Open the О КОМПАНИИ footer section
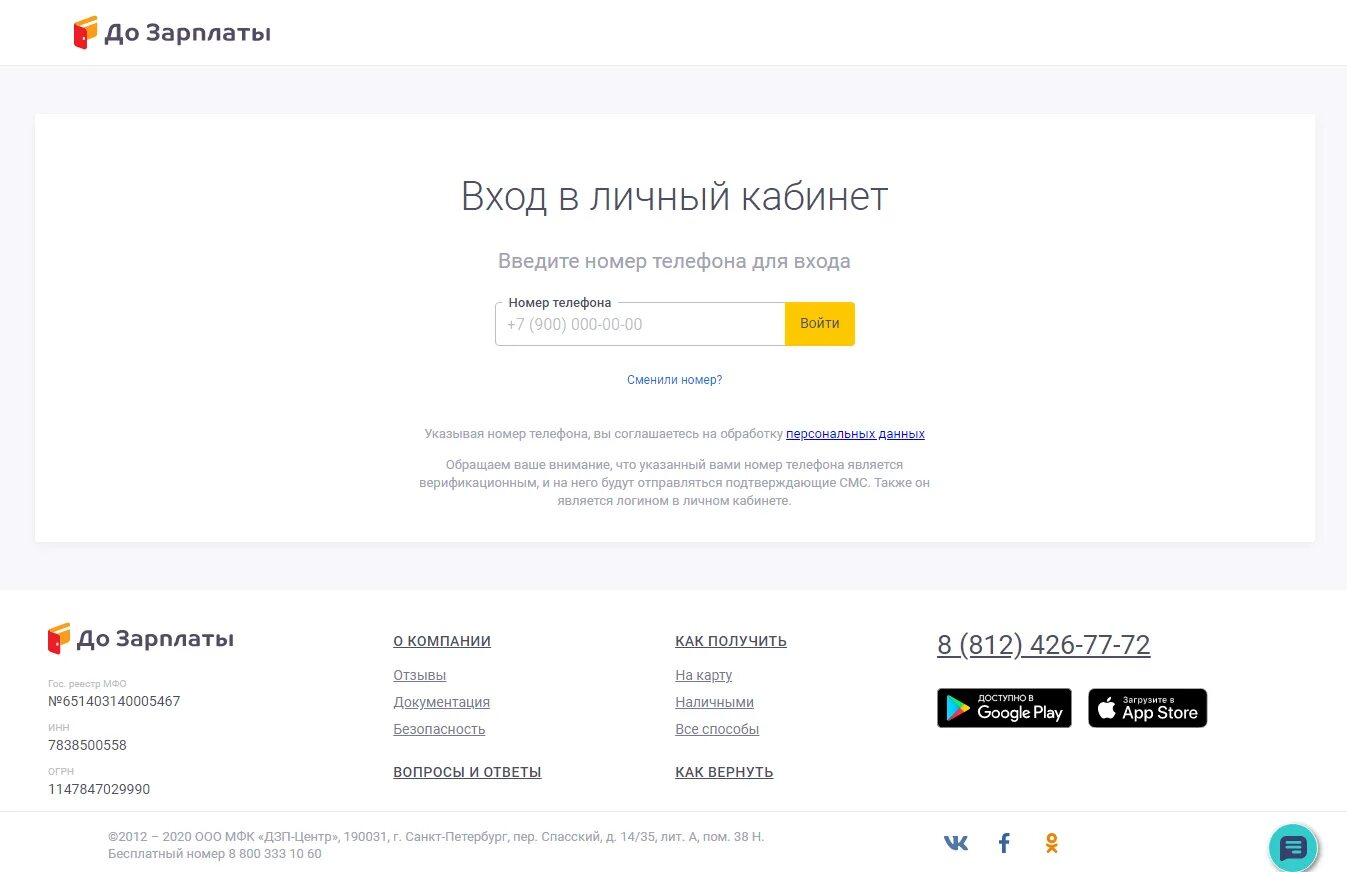This screenshot has height=872, width=1347. tap(442, 641)
